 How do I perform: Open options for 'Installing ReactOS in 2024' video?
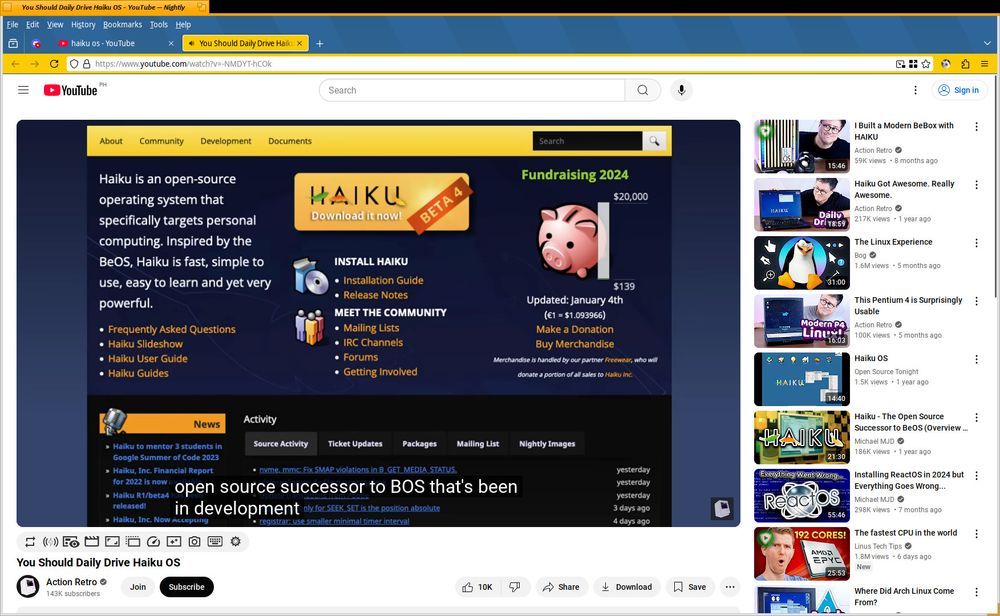tap(976, 475)
